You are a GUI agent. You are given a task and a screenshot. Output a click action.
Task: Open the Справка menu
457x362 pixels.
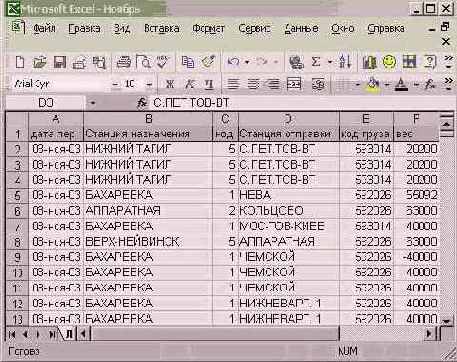coord(386,29)
